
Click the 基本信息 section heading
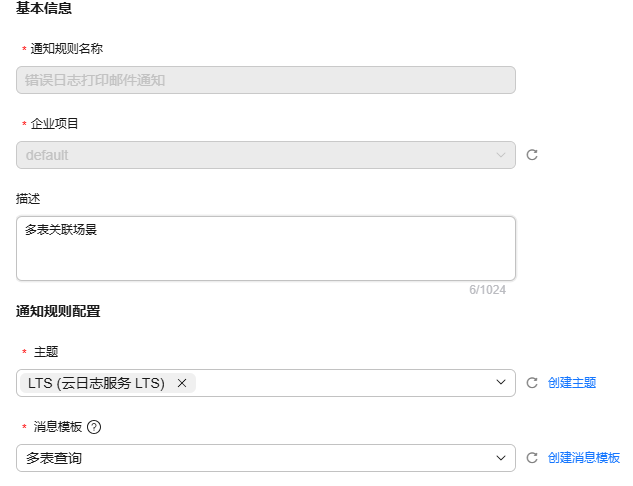(44, 8)
